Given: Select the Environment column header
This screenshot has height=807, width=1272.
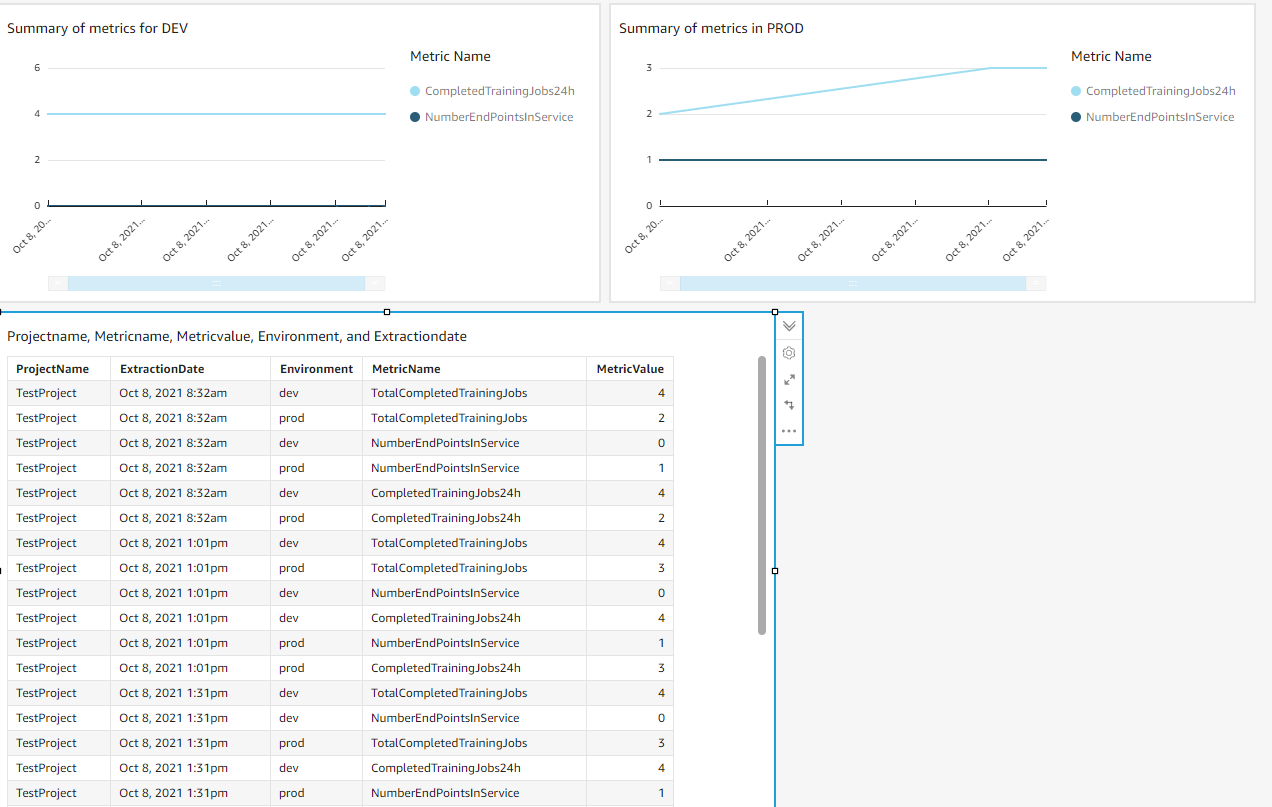Looking at the screenshot, I should (316, 369).
